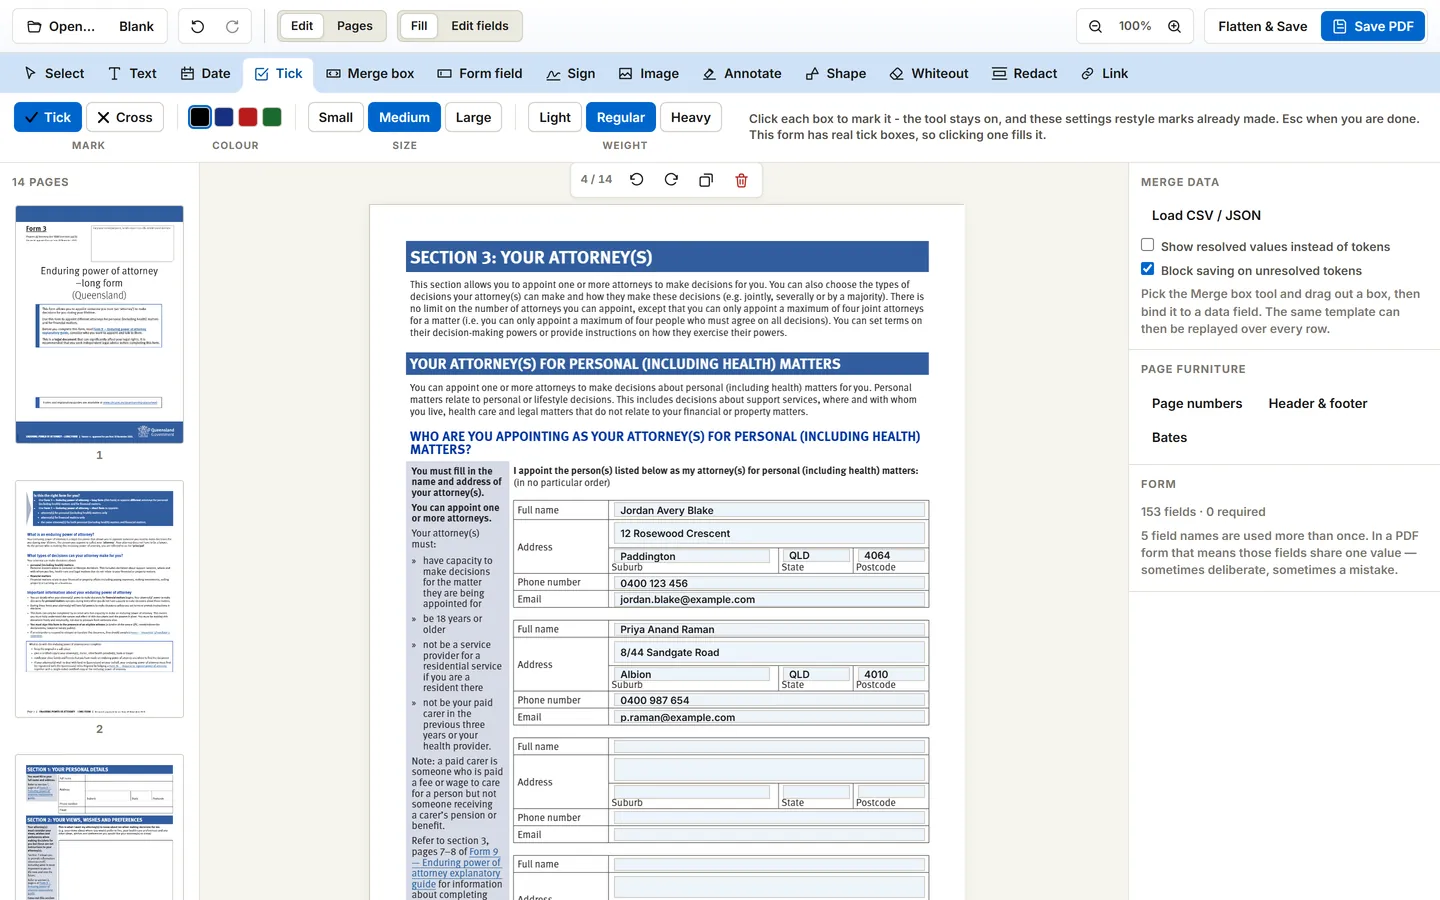The image size is (1440, 900).
Task: Undo the last action
Action: click(197, 26)
